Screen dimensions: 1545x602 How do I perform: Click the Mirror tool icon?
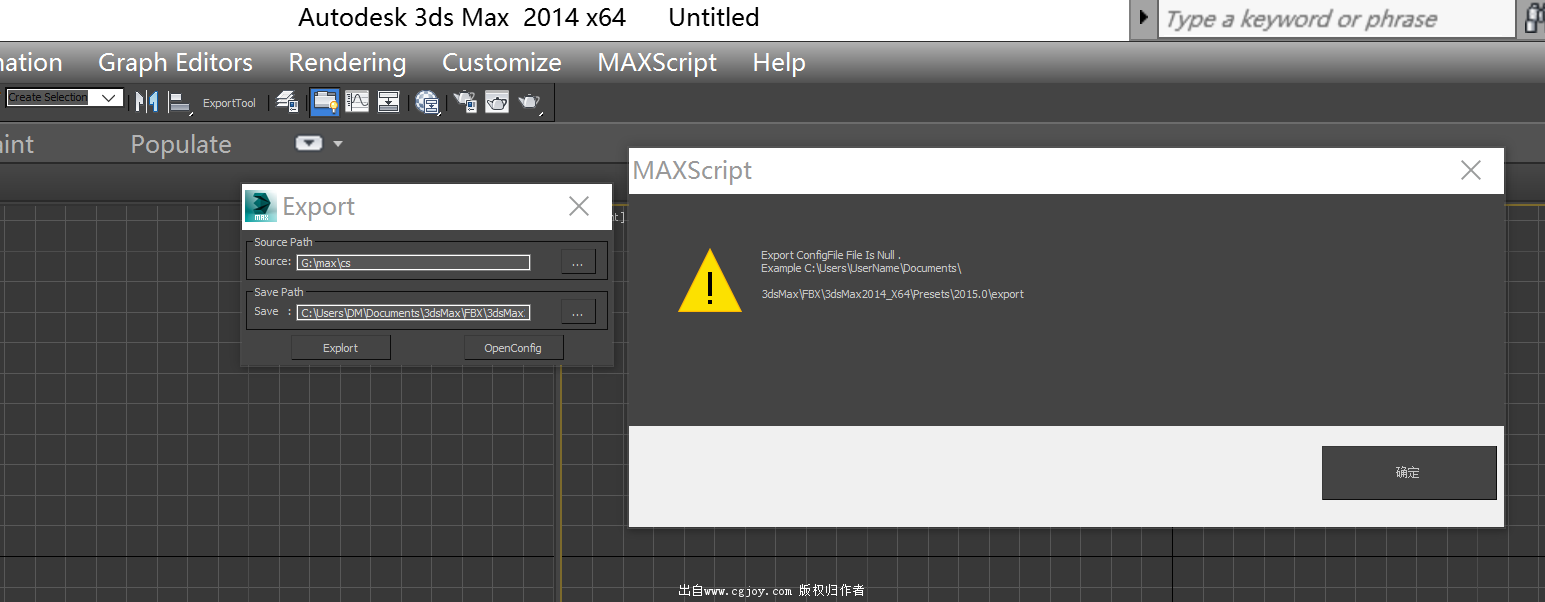click(x=147, y=102)
